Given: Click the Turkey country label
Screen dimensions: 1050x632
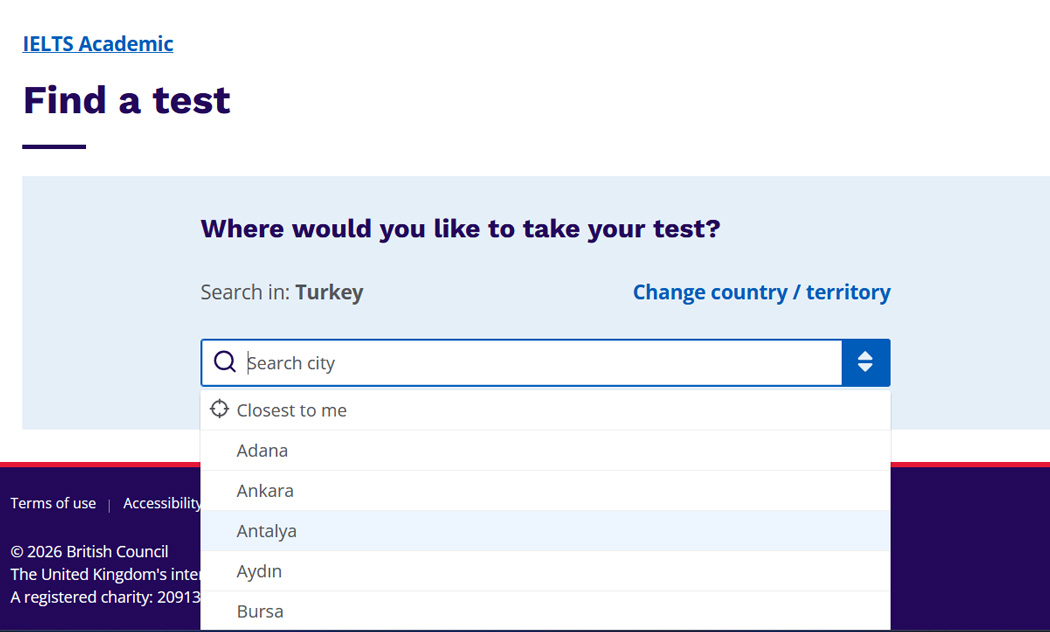Looking at the screenshot, I should coord(329,292).
